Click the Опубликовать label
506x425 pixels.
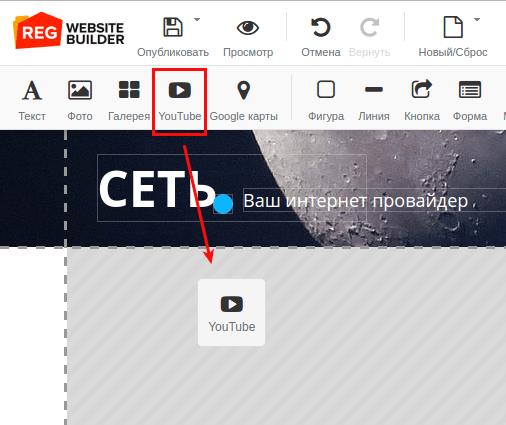tap(173, 52)
